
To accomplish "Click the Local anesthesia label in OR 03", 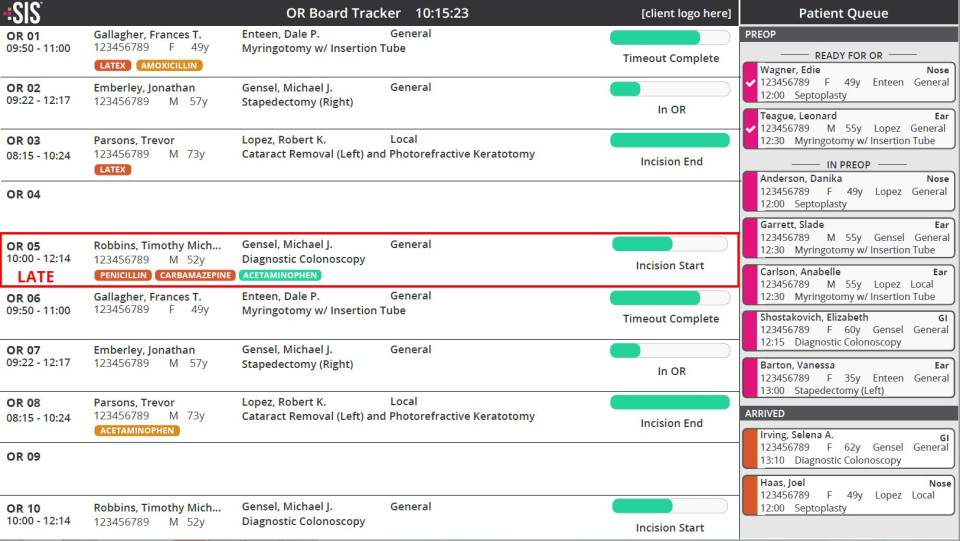I will point(403,140).
